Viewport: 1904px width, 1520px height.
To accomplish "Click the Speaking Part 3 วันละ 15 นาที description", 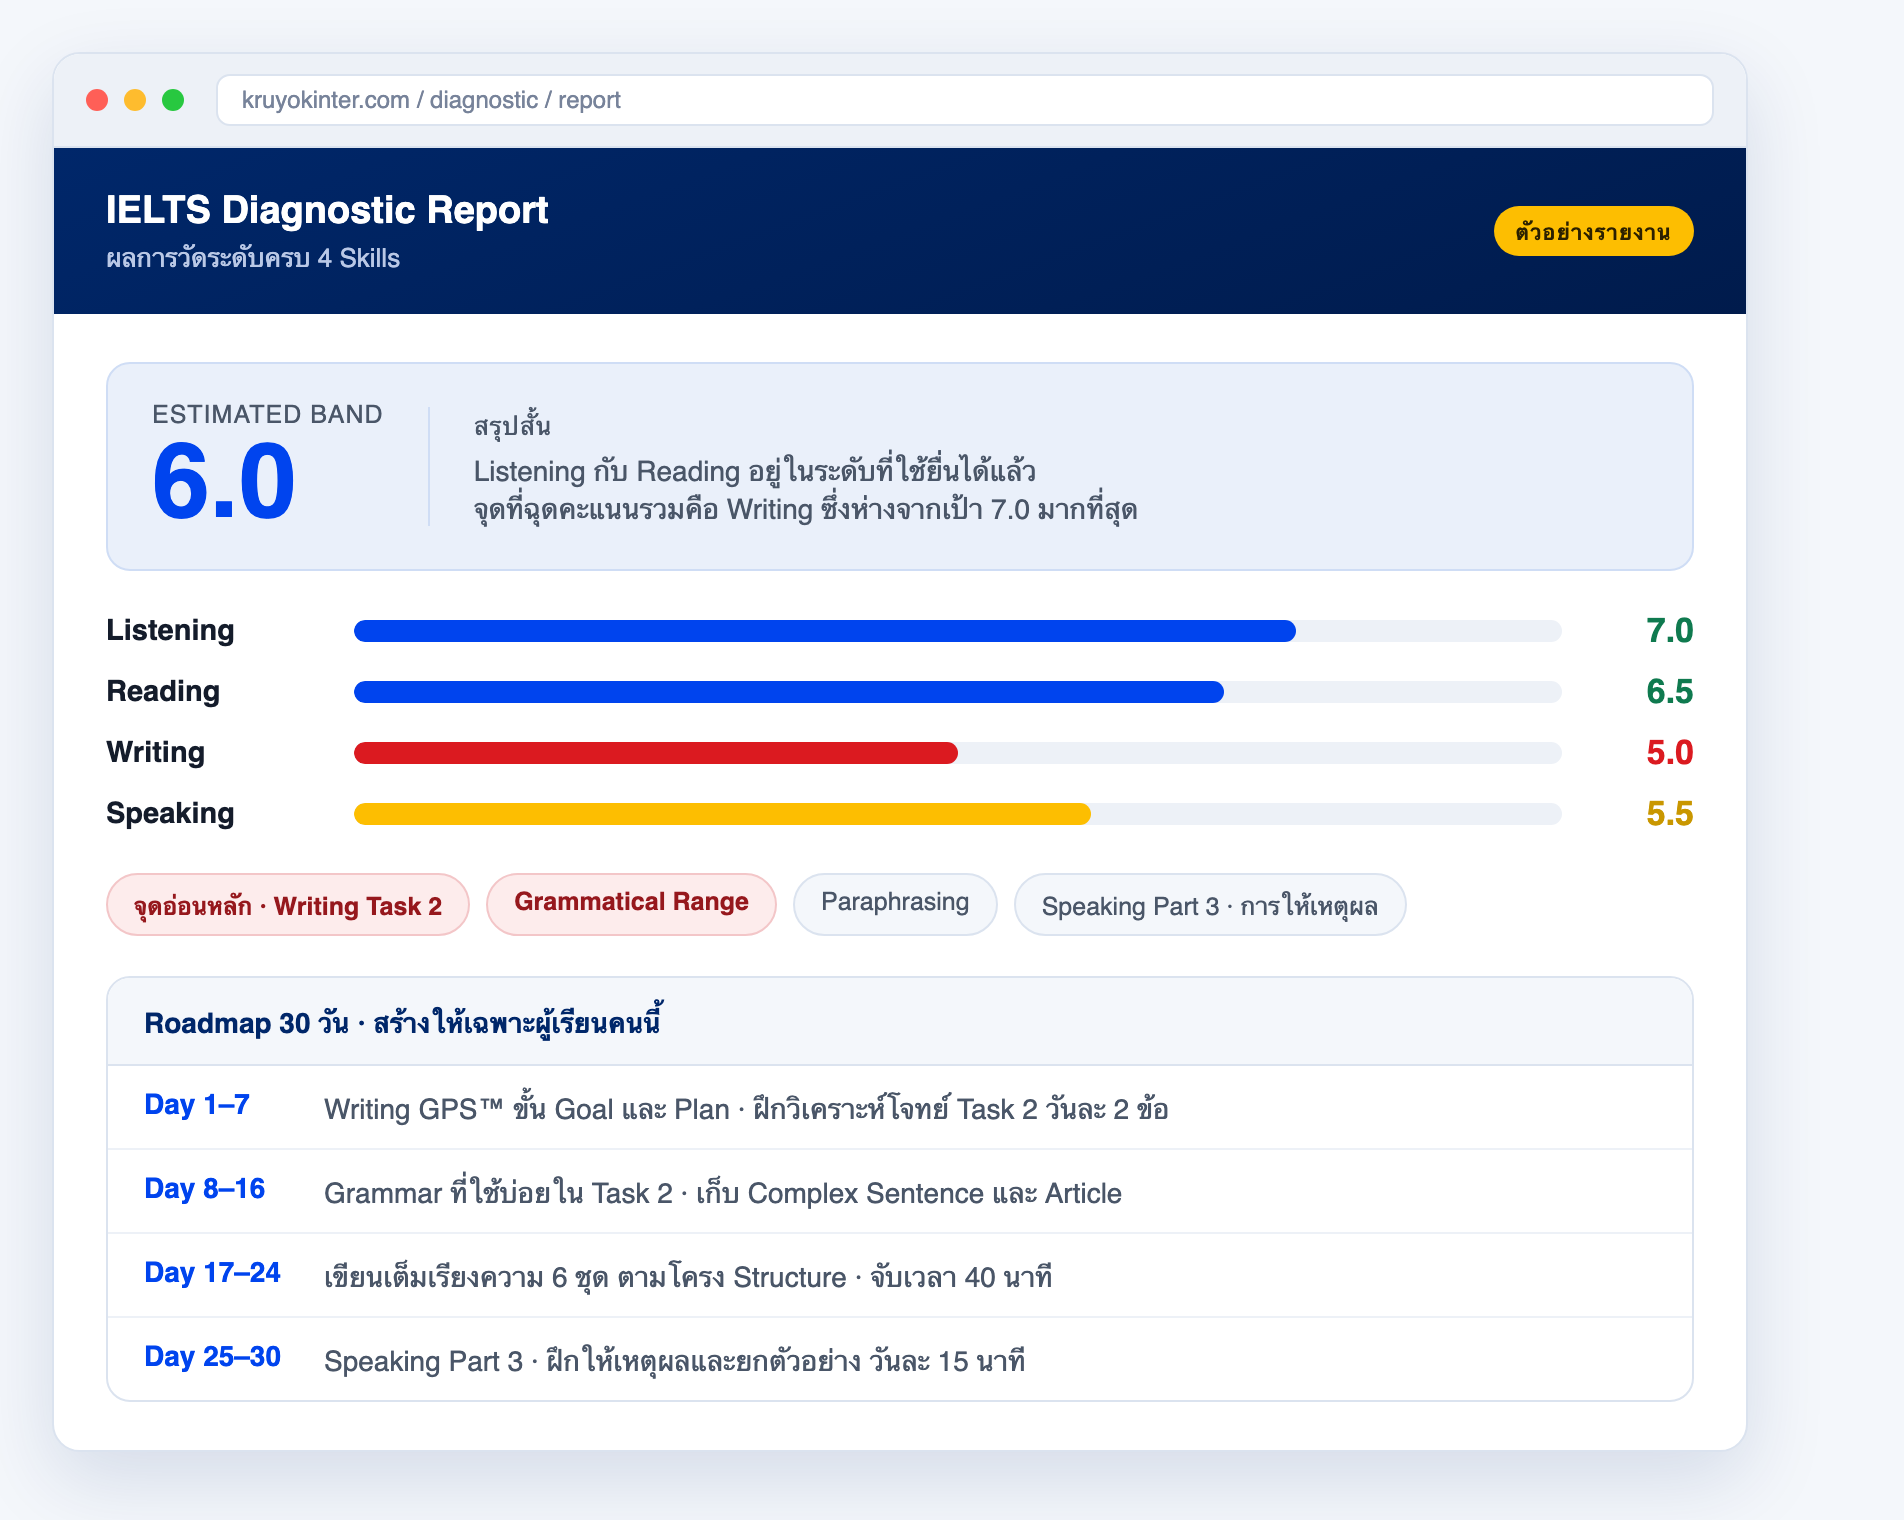I will pyautogui.click(x=675, y=1361).
